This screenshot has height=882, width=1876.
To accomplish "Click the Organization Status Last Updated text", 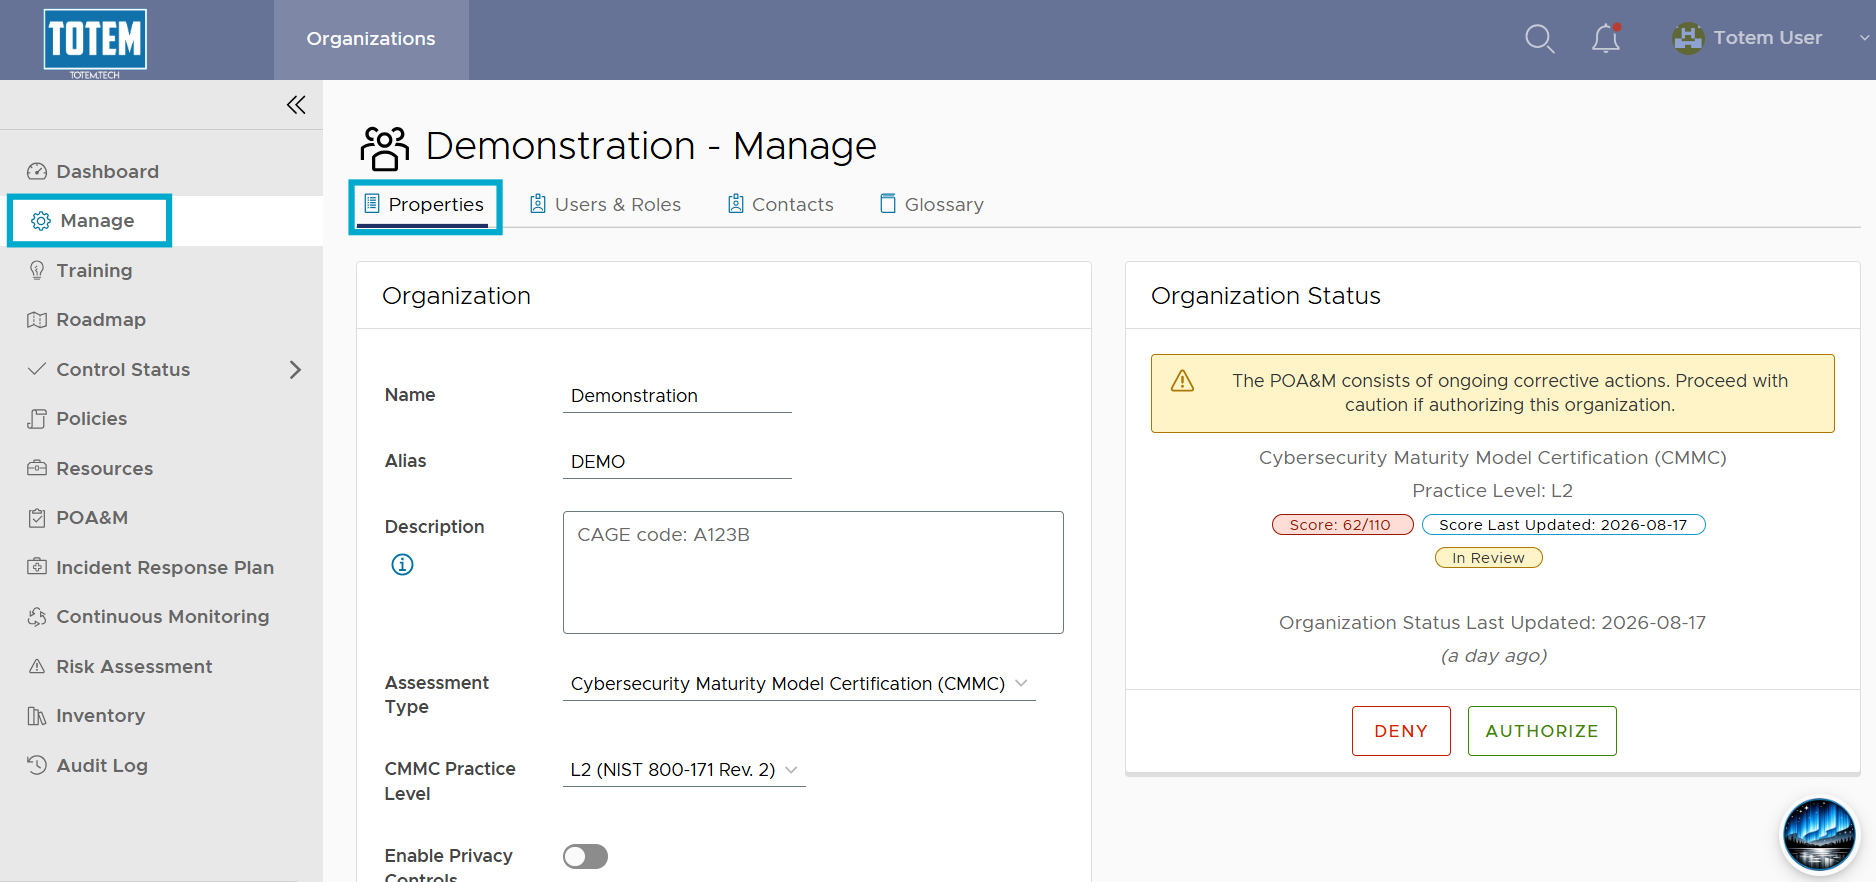I will tap(1492, 623).
